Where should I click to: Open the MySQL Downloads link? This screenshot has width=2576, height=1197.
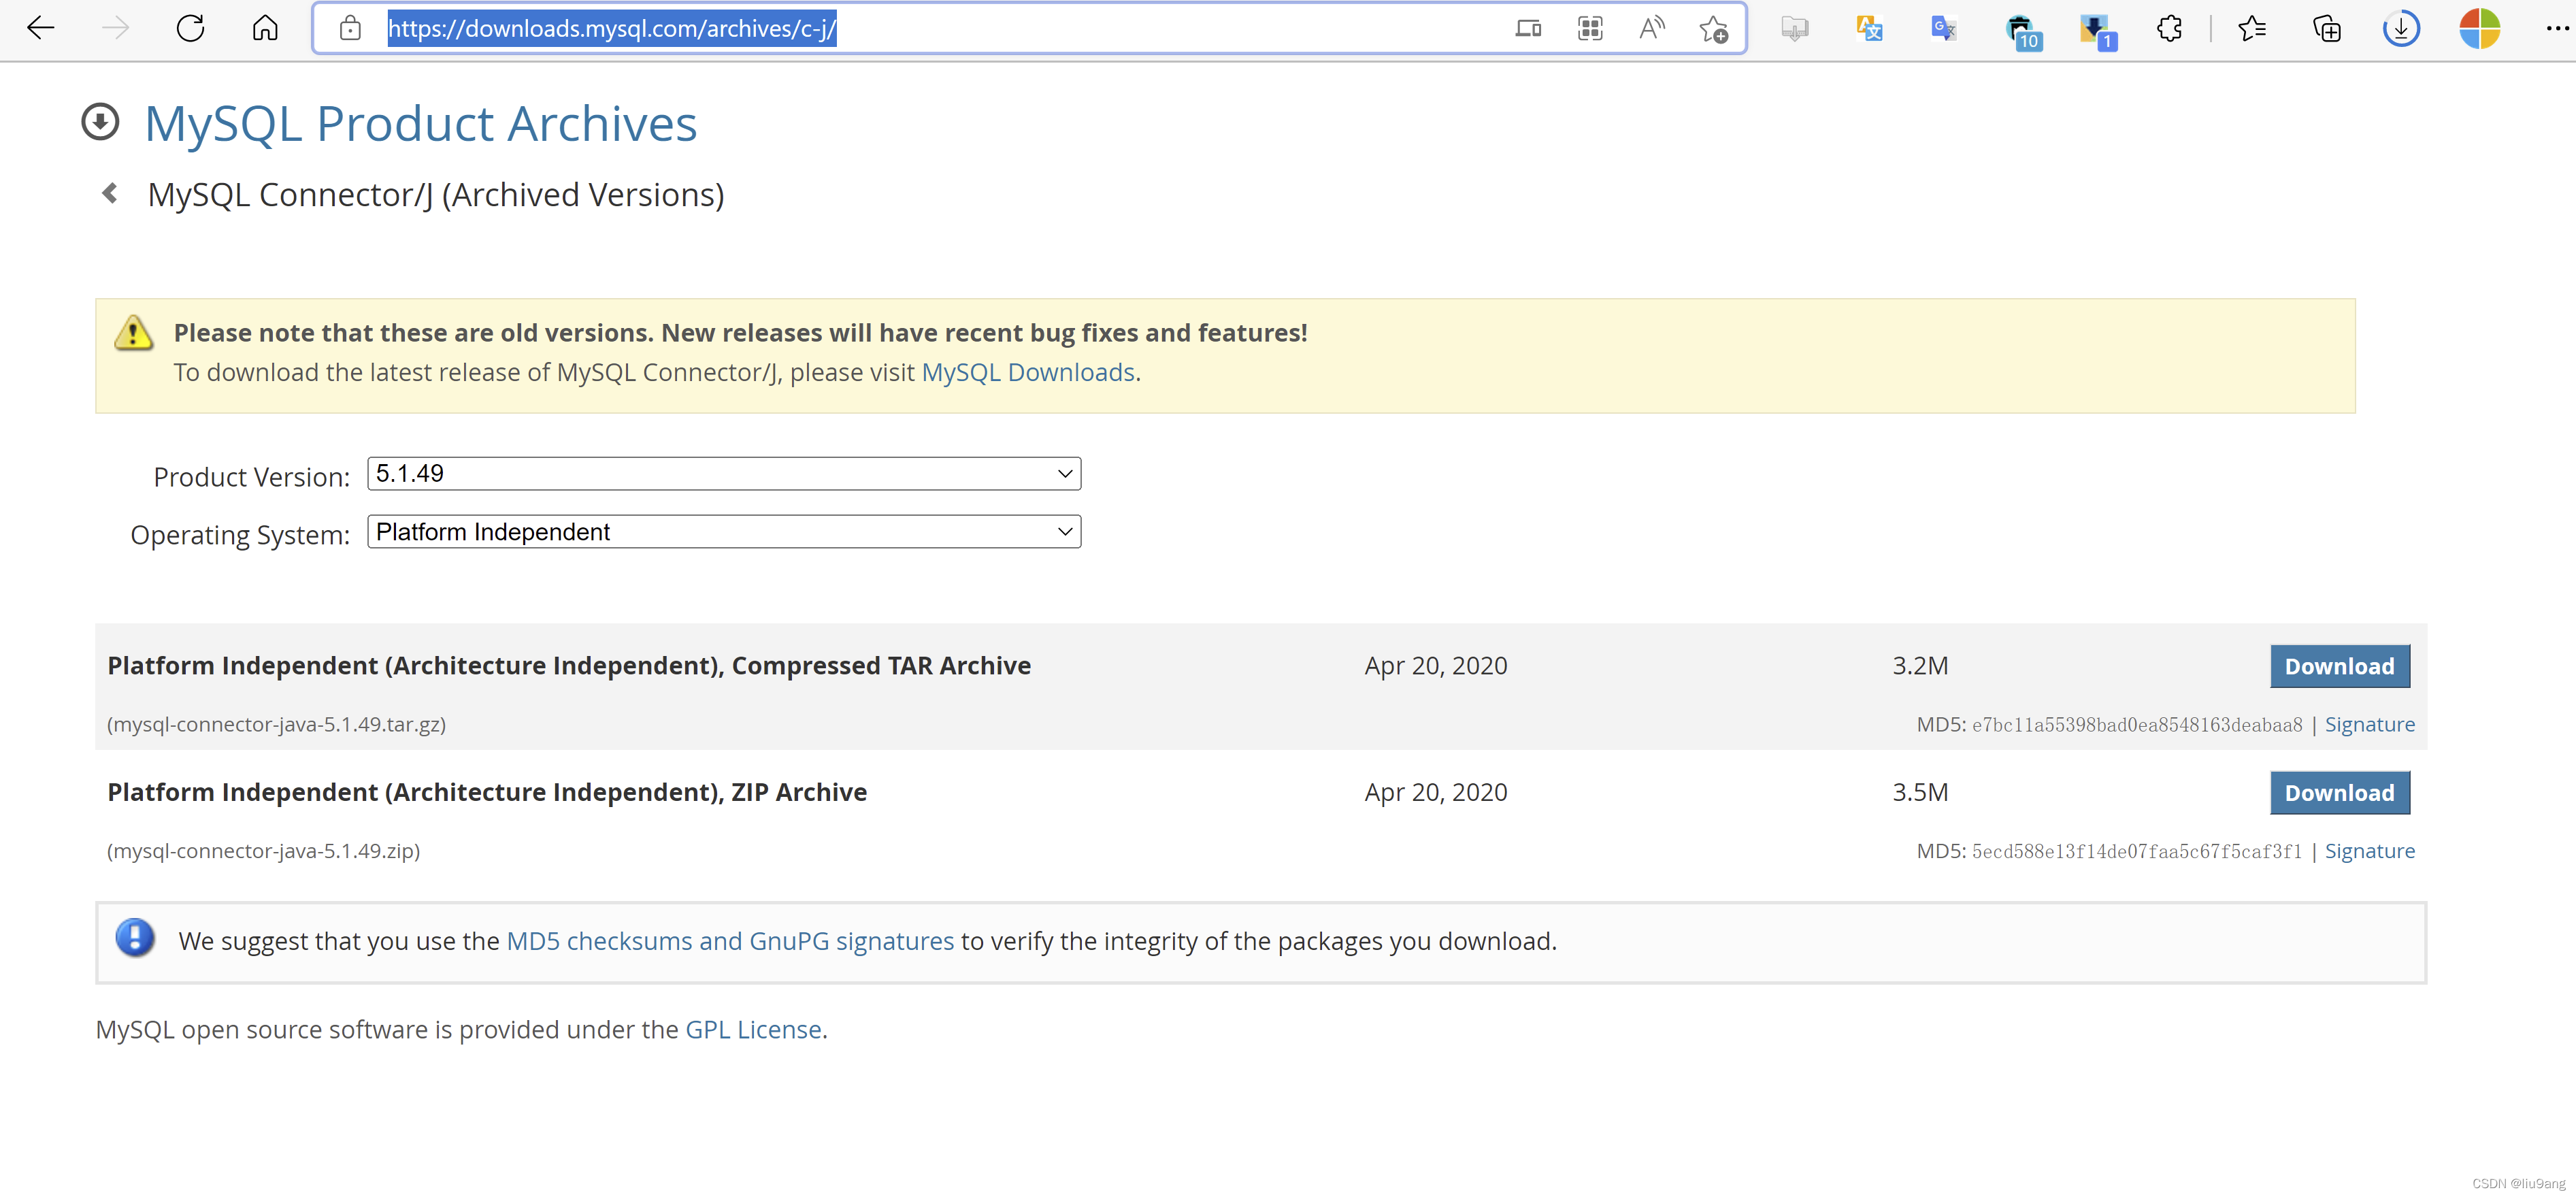click(x=1027, y=373)
